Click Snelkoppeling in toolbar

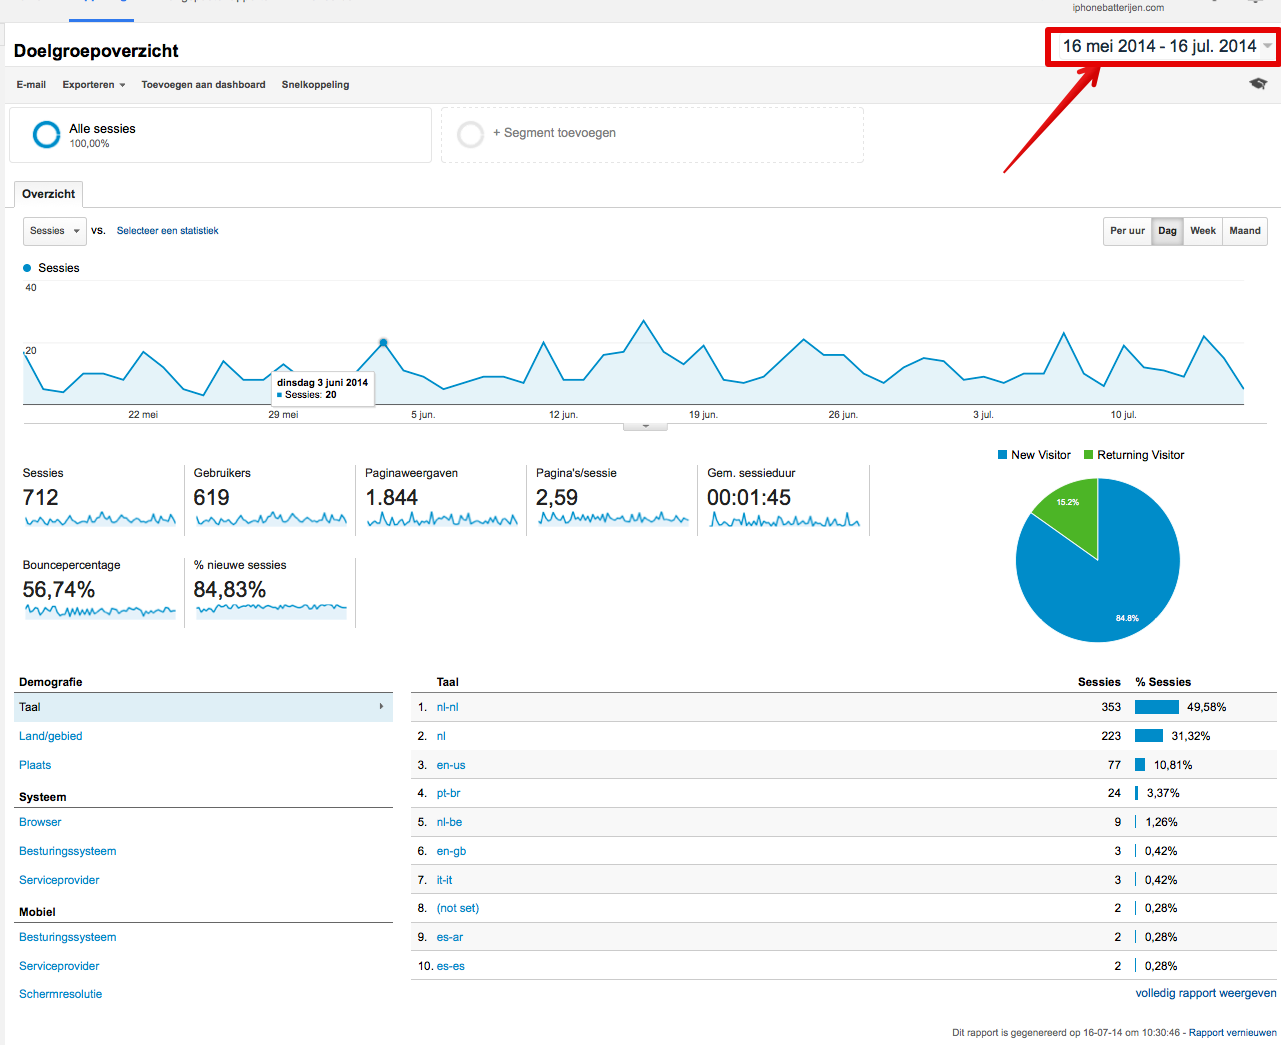coord(315,85)
